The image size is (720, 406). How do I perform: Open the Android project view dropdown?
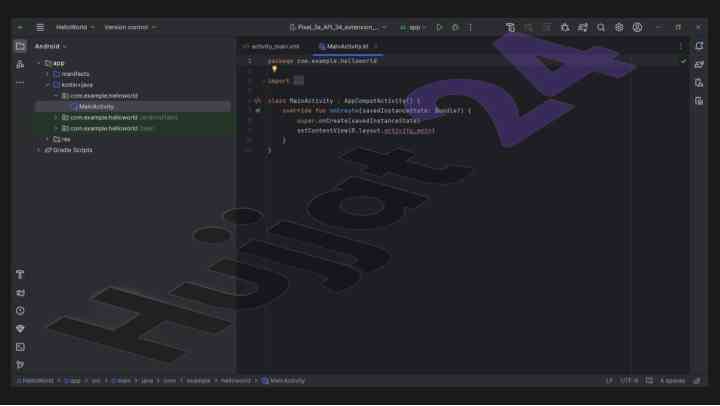click(x=51, y=46)
